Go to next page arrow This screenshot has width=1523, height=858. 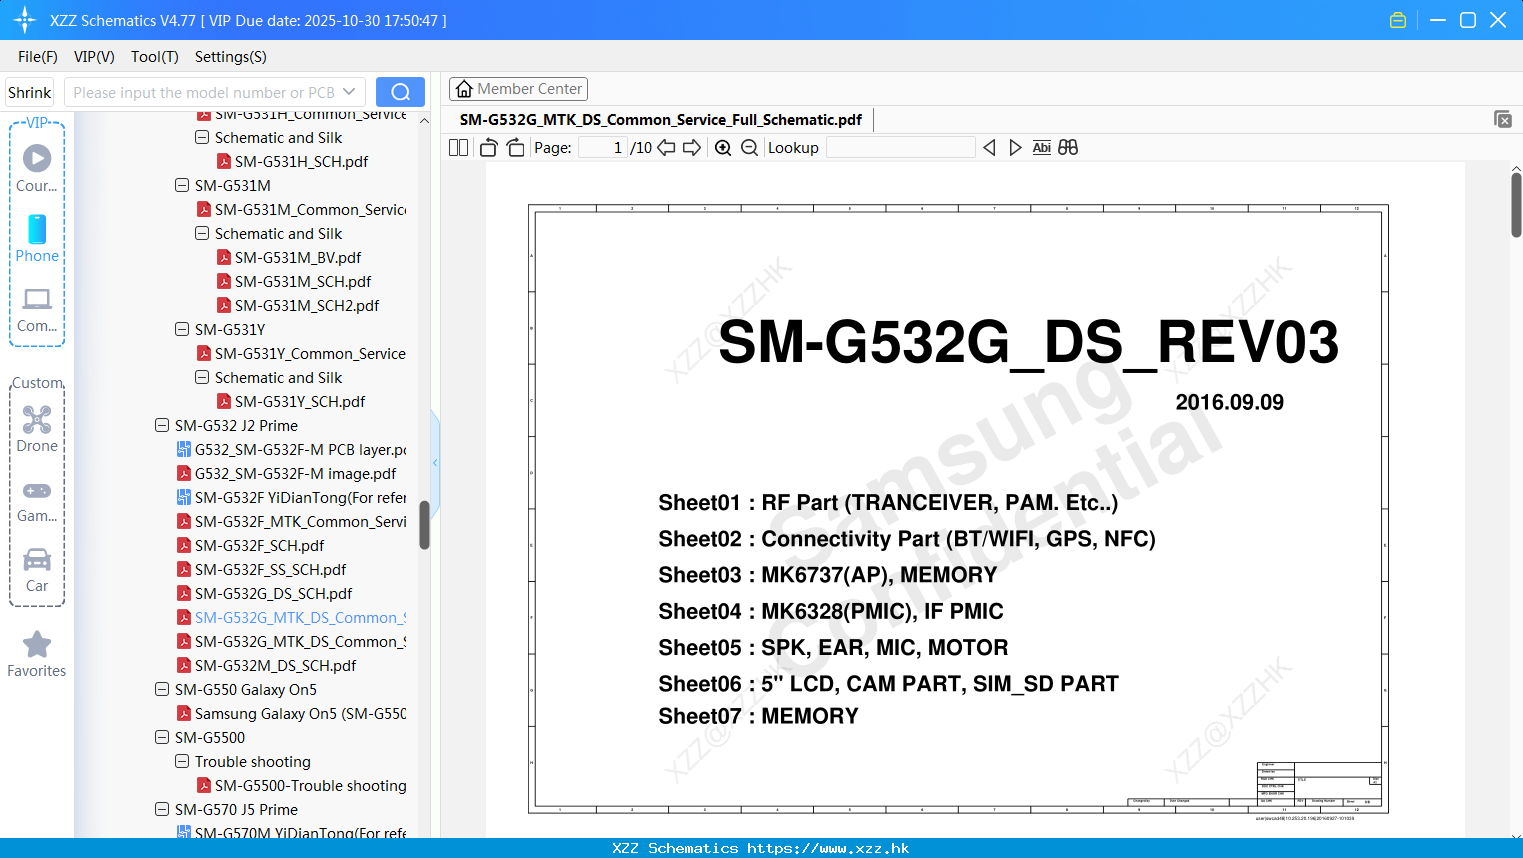coord(692,148)
